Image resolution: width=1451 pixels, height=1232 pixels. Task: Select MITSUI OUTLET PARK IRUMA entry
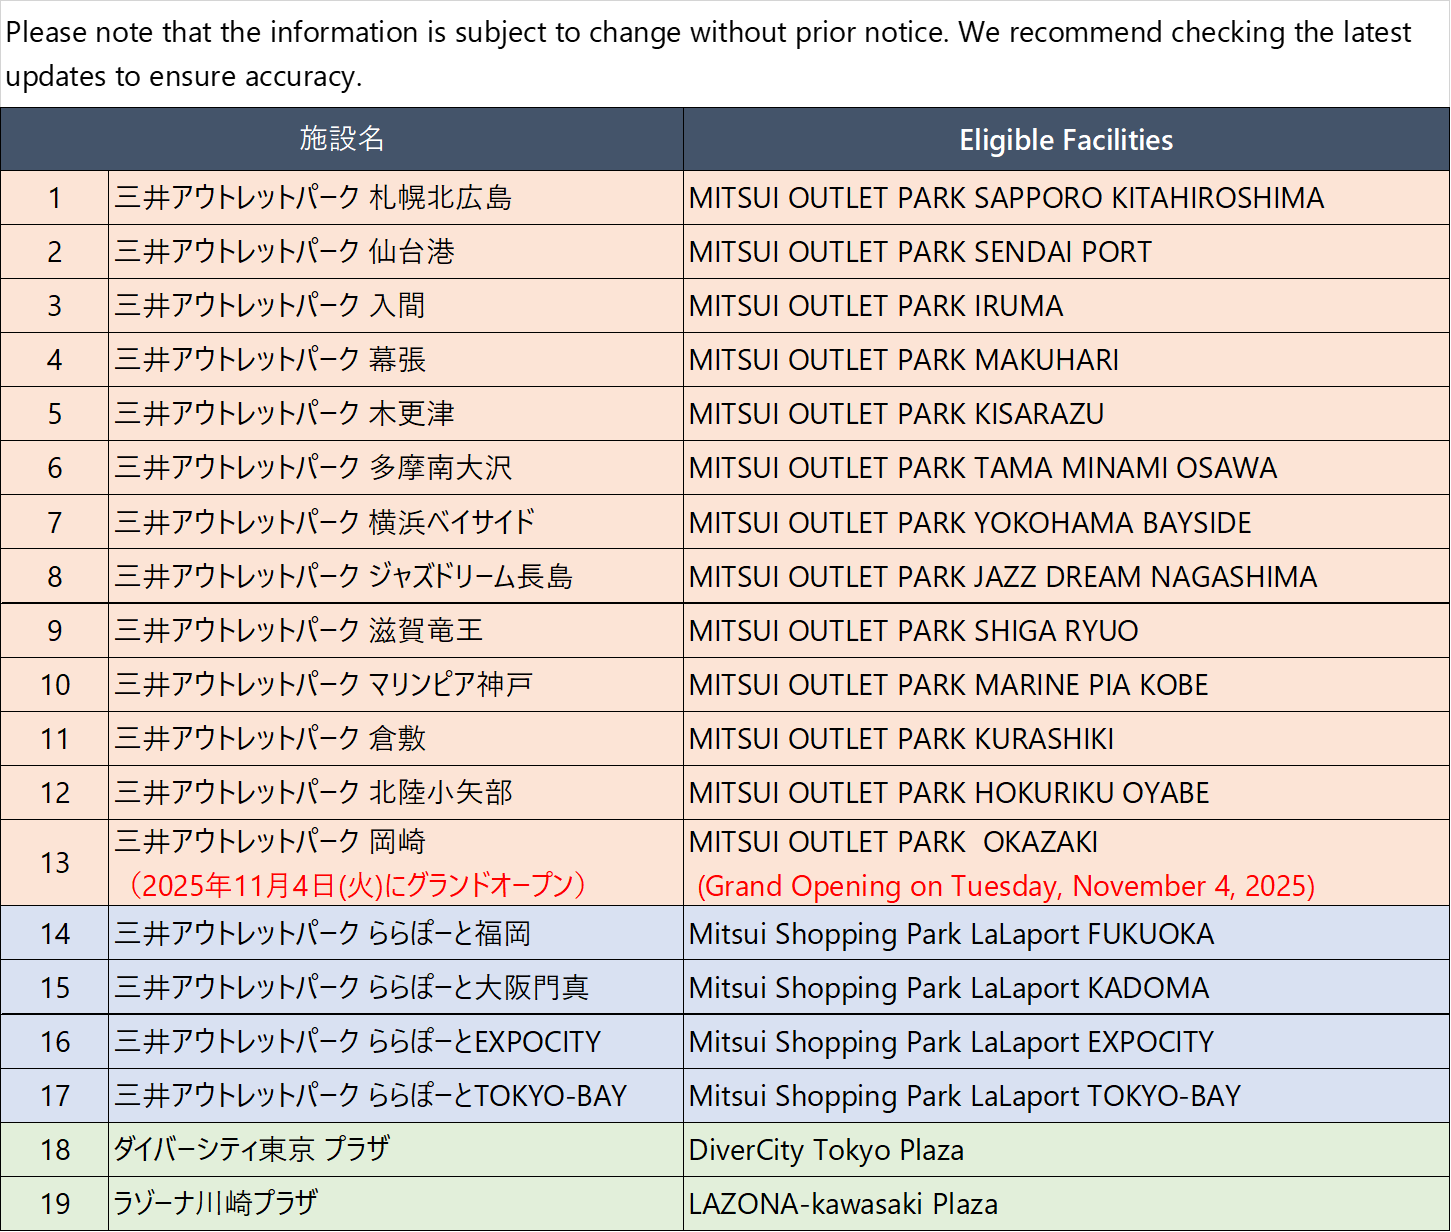pos(875,306)
